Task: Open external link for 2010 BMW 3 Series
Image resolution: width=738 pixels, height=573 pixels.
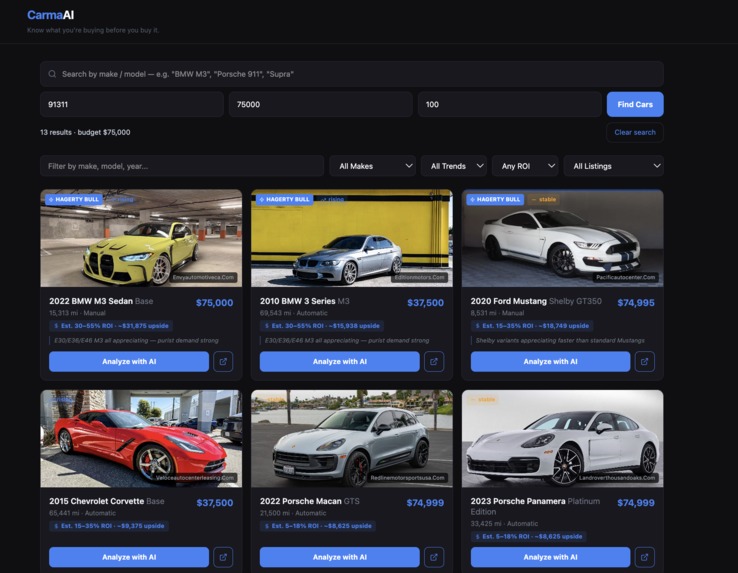Action: pyautogui.click(x=434, y=362)
